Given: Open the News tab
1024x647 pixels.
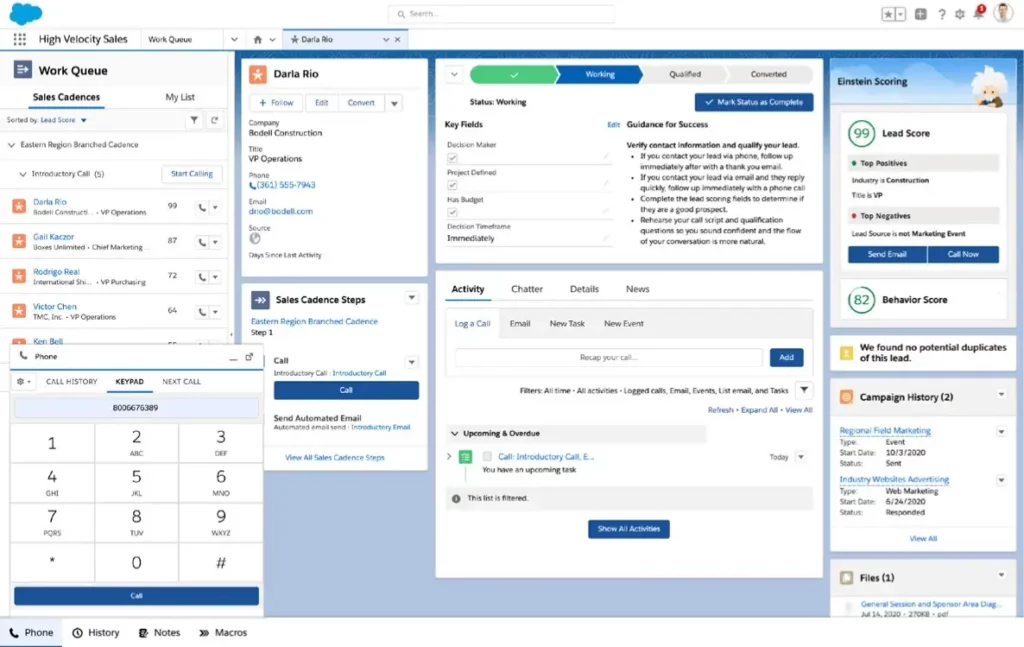Looking at the screenshot, I should 637,289.
